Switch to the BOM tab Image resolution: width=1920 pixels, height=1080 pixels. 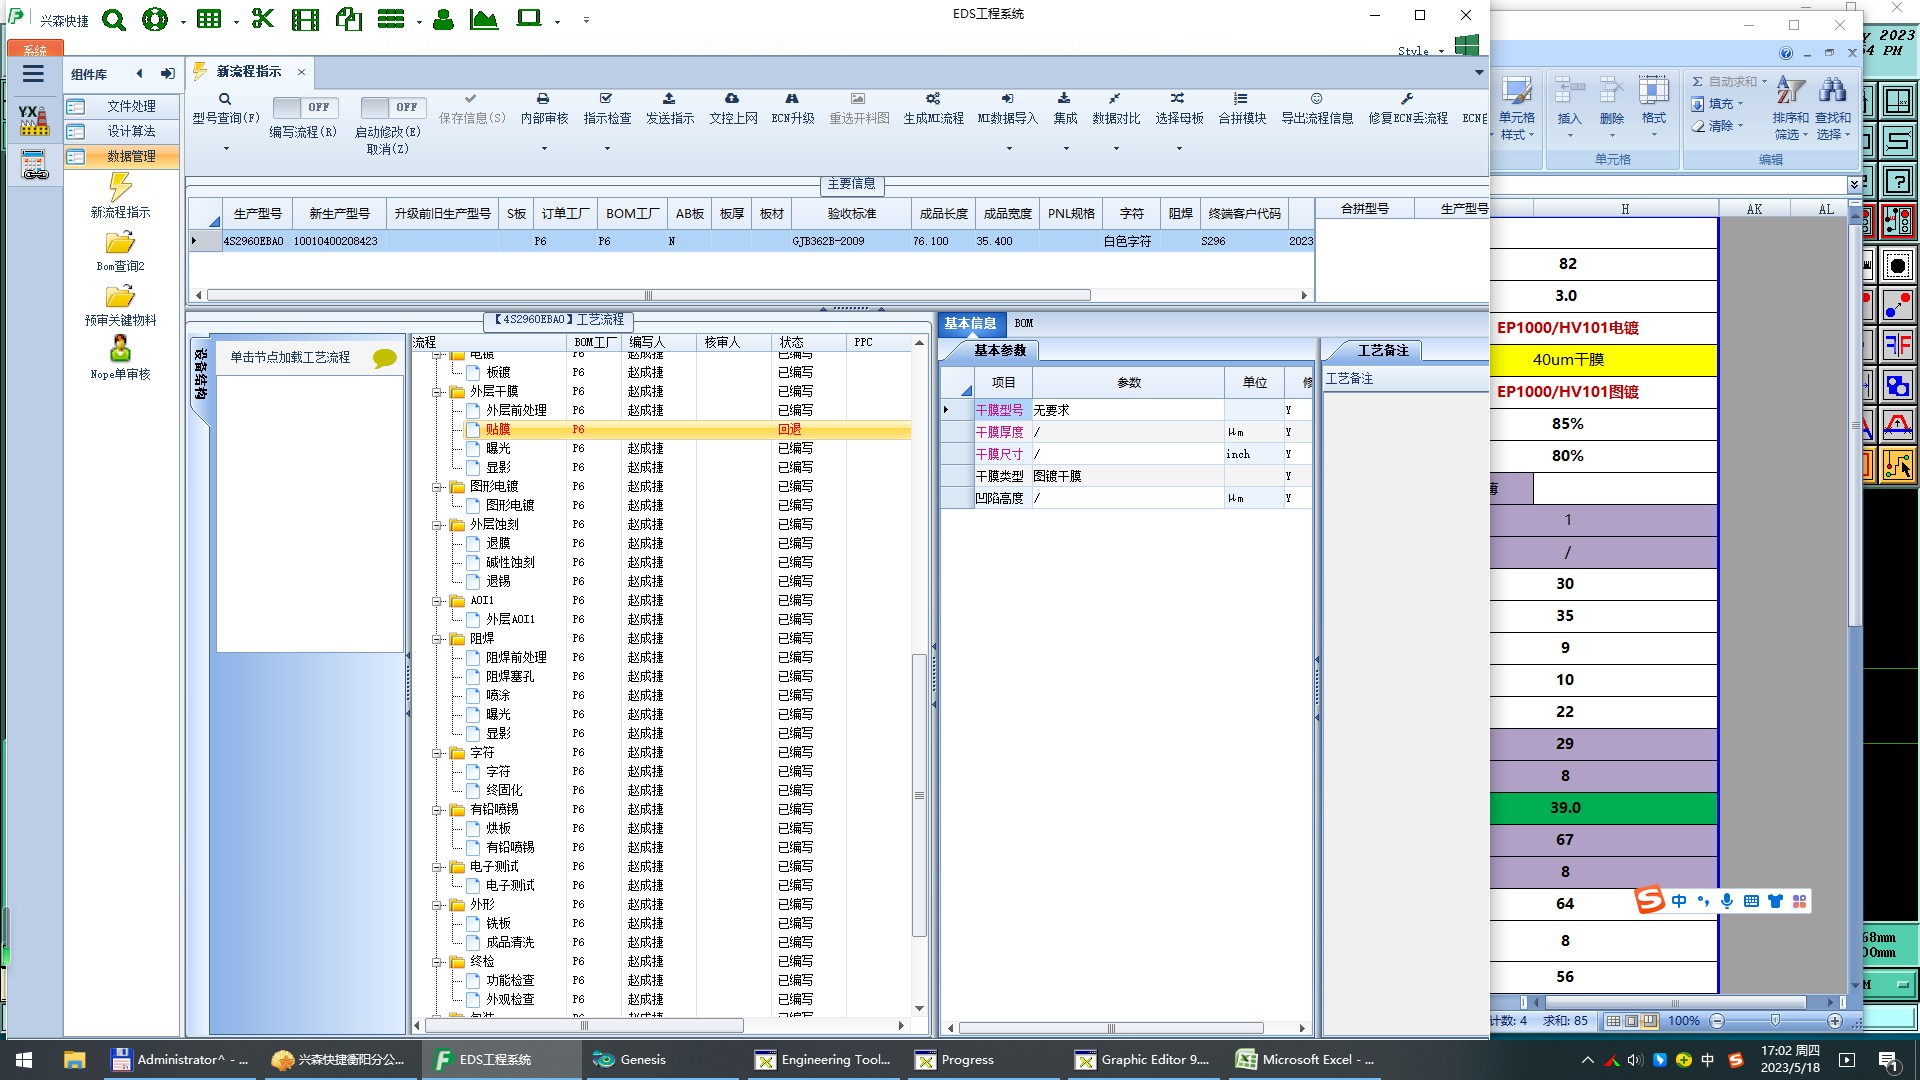pos(1023,323)
